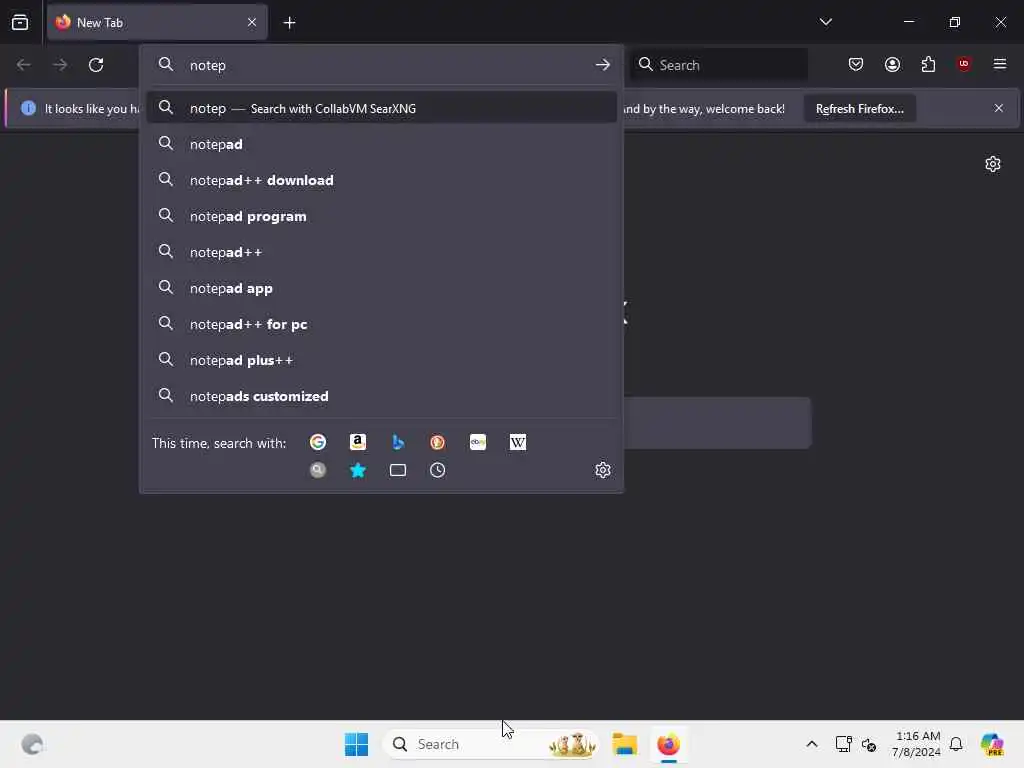Click the network display tray icon
The height and width of the screenshot is (768, 1024).
843,744
